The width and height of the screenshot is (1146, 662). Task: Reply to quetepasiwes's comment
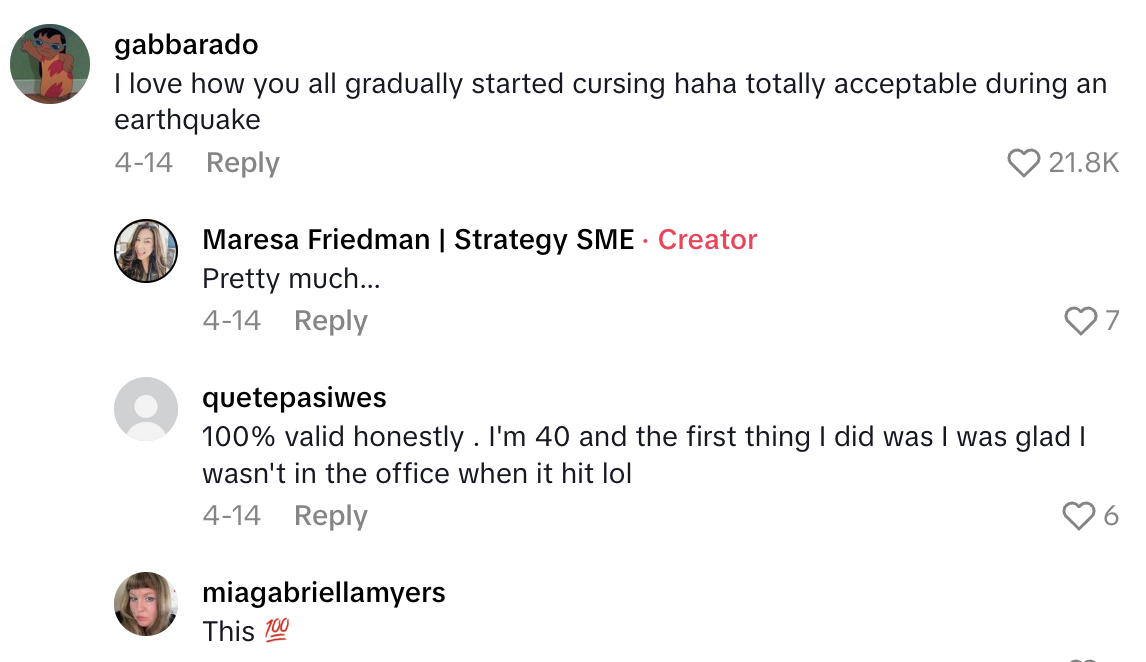tap(330, 516)
